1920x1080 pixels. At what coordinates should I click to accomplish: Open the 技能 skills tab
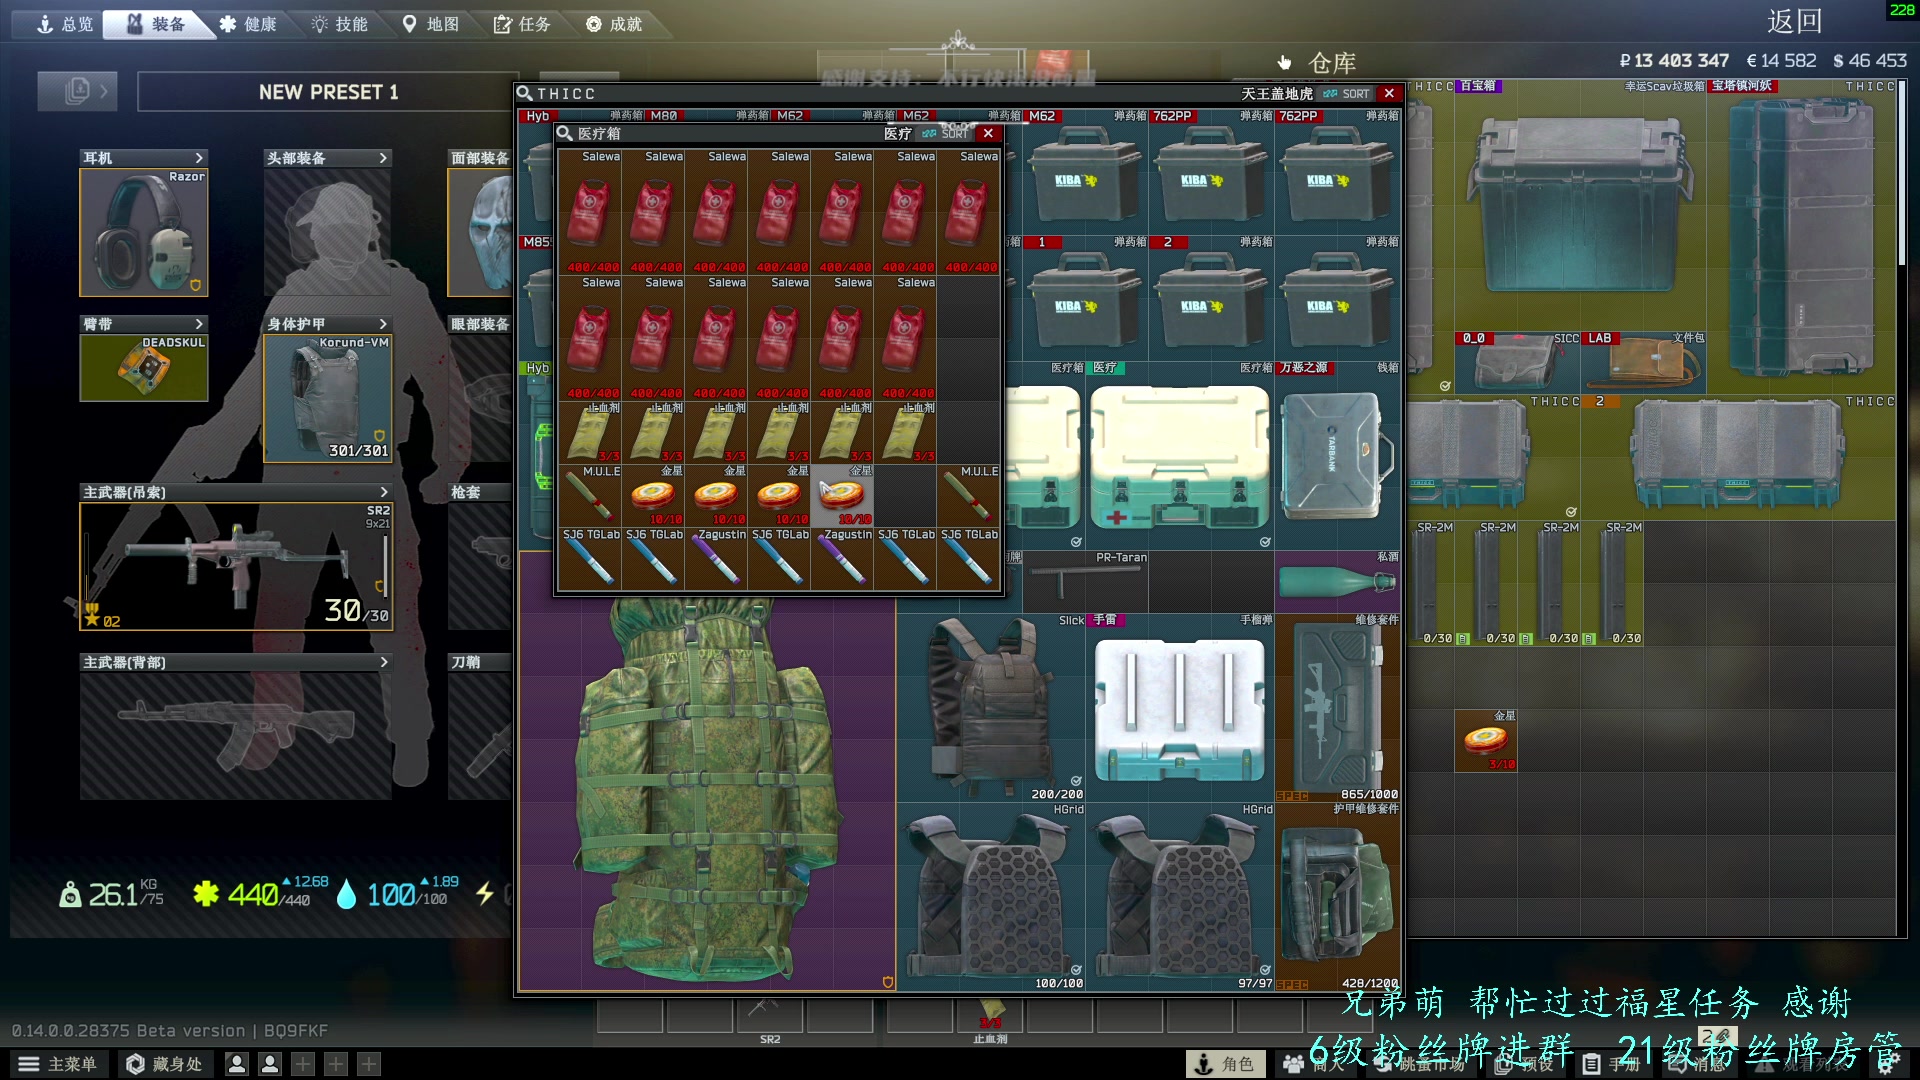pos(340,24)
